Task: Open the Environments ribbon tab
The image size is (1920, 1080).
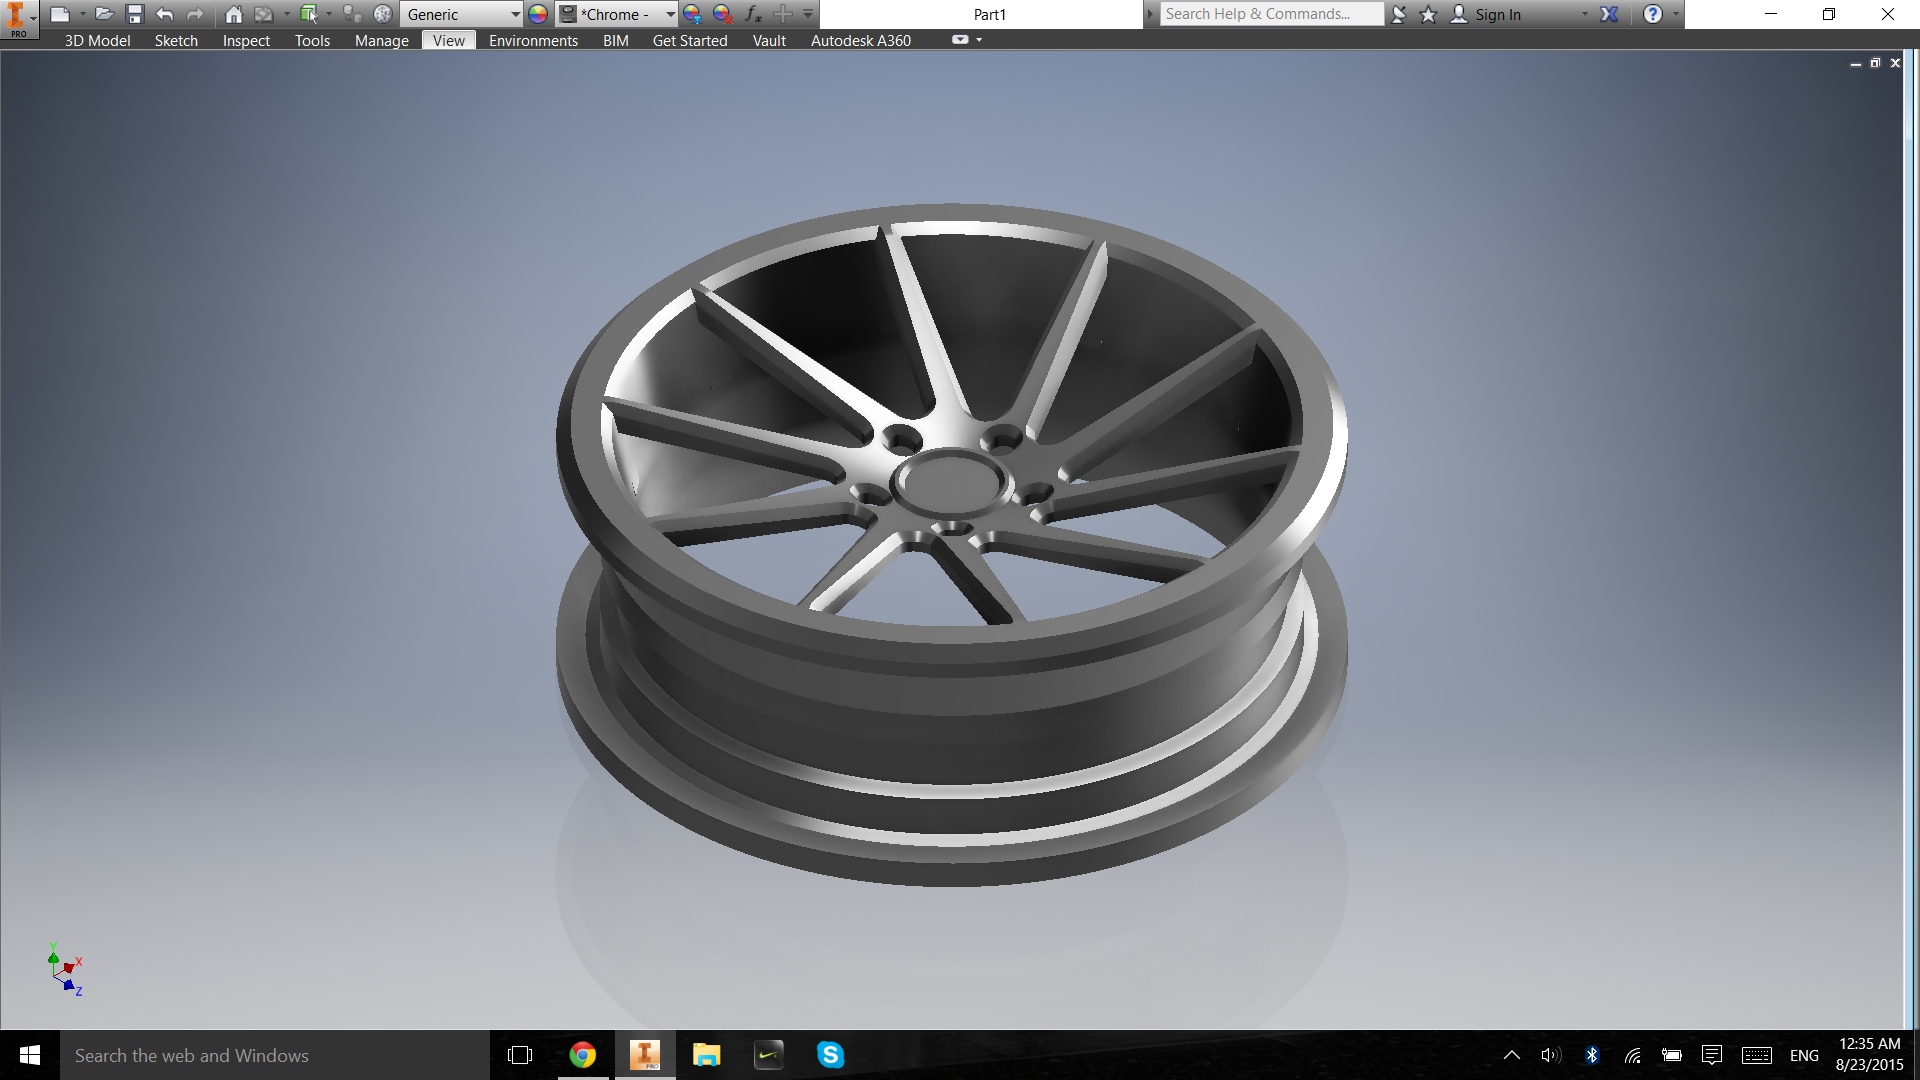Action: (x=533, y=41)
